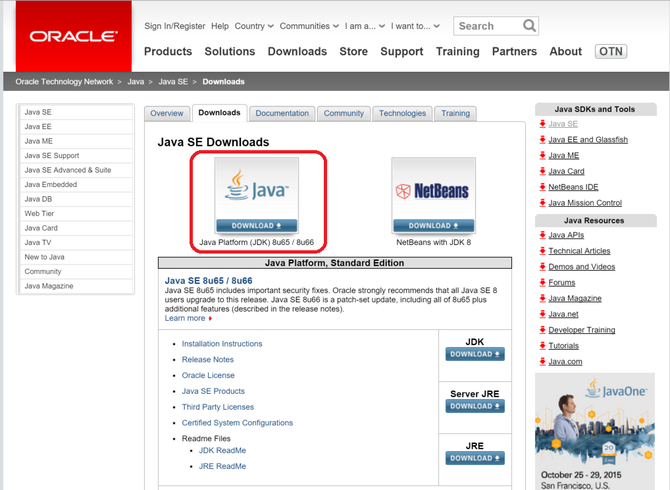Viewport: 670px width, 490px height.
Task: Open Release Notes link
Action: [x=208, y=359]
